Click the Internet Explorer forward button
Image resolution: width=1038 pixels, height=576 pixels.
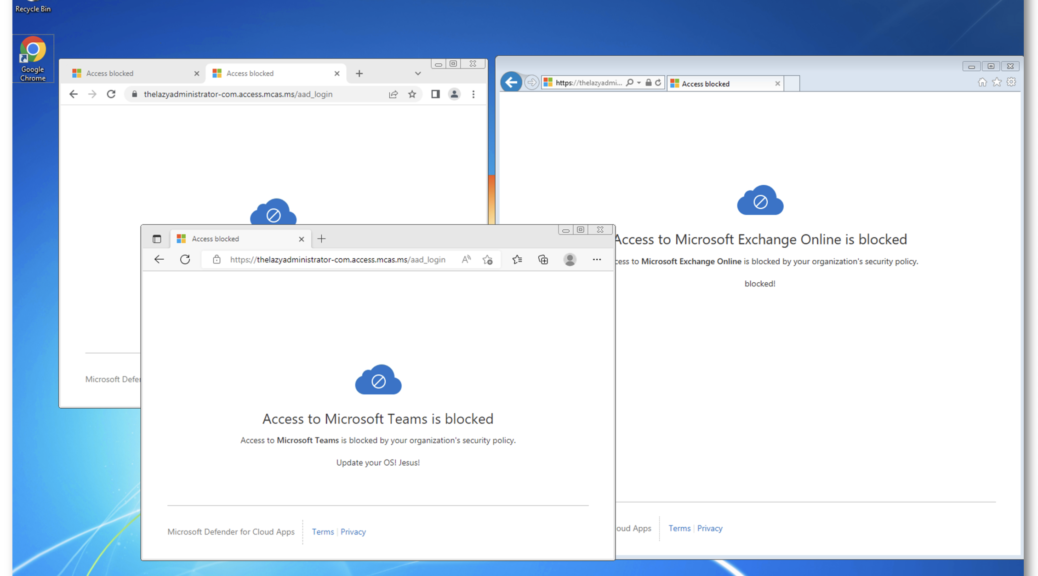coord(532,83)
